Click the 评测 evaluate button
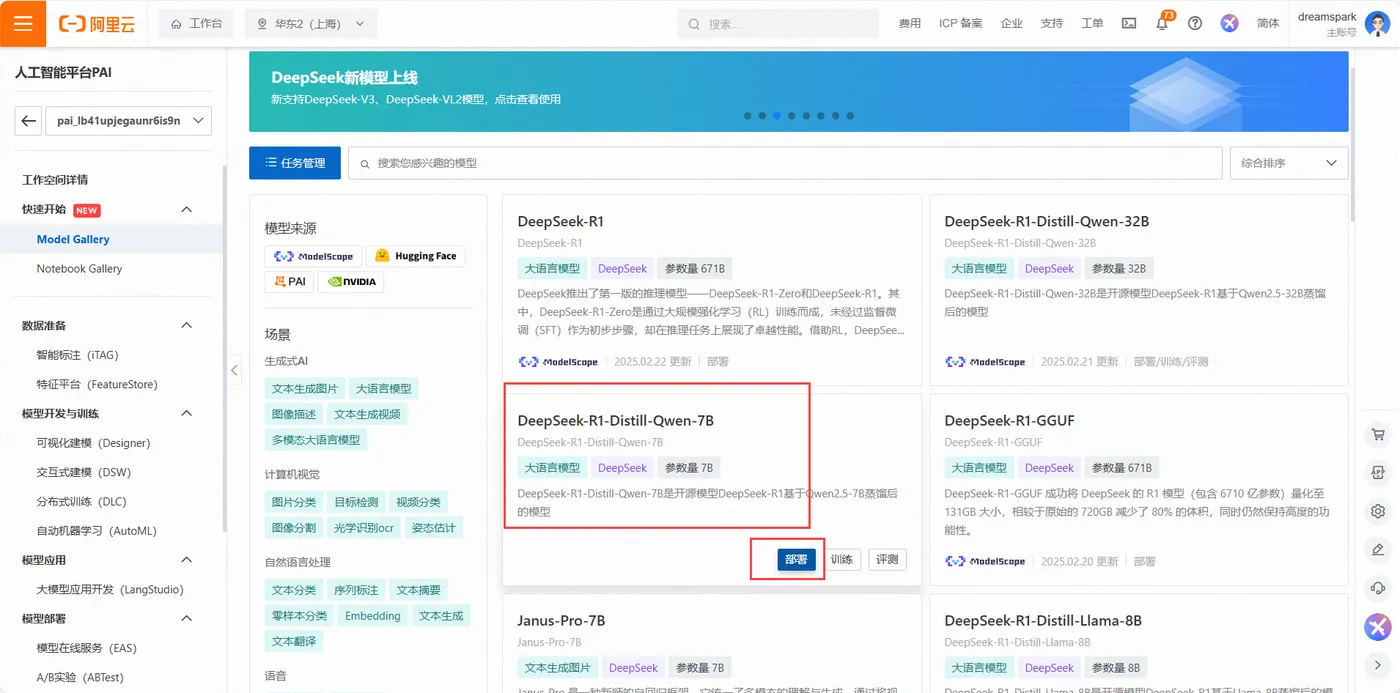This screenshot has width=1400, height=693. (887, 560)
